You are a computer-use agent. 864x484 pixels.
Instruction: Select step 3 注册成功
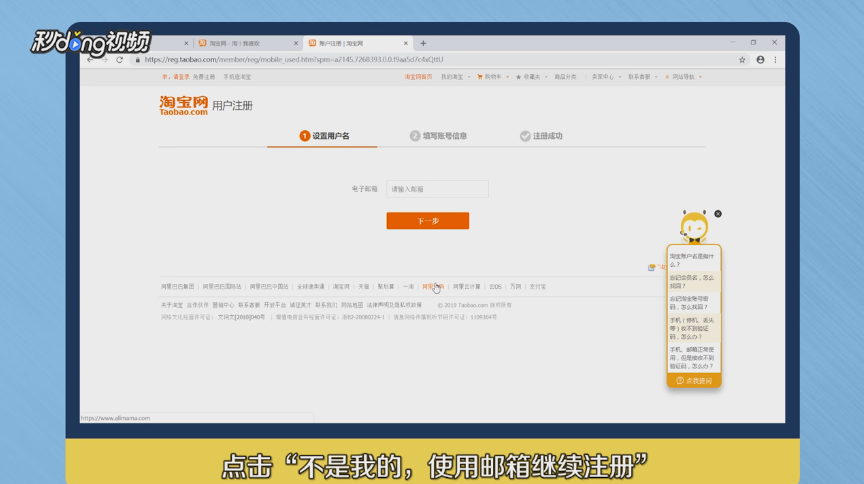click(x=541, y=136)
